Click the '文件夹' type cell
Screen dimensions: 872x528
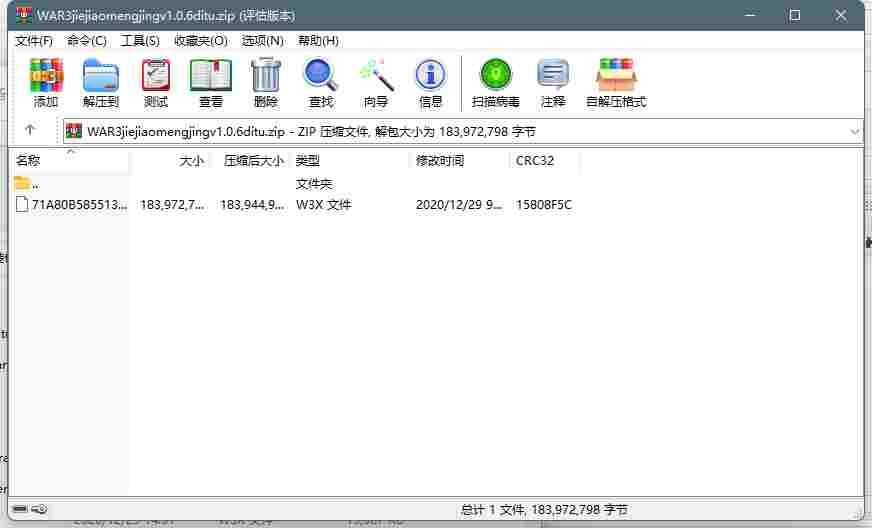[x=314, y=184]
